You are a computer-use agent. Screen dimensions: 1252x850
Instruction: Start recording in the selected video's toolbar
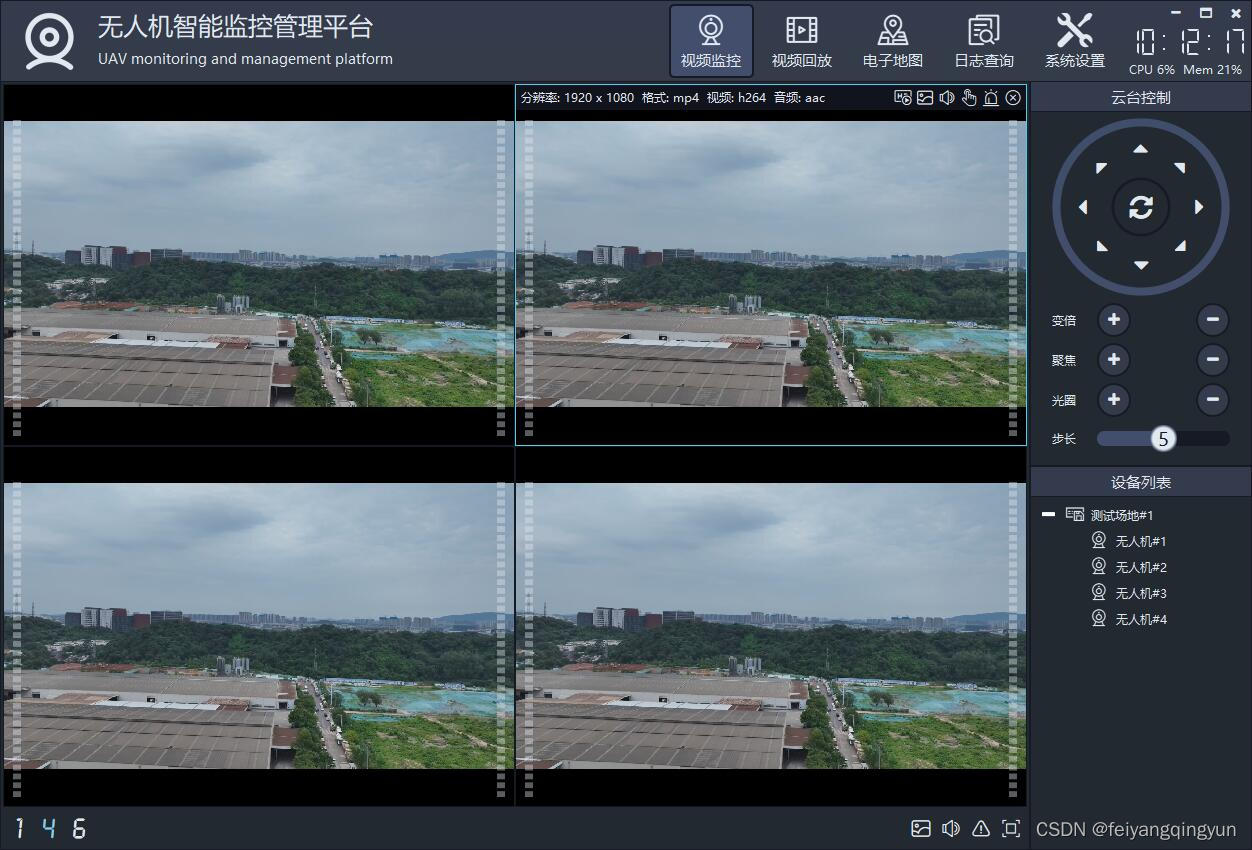point(903,97)
